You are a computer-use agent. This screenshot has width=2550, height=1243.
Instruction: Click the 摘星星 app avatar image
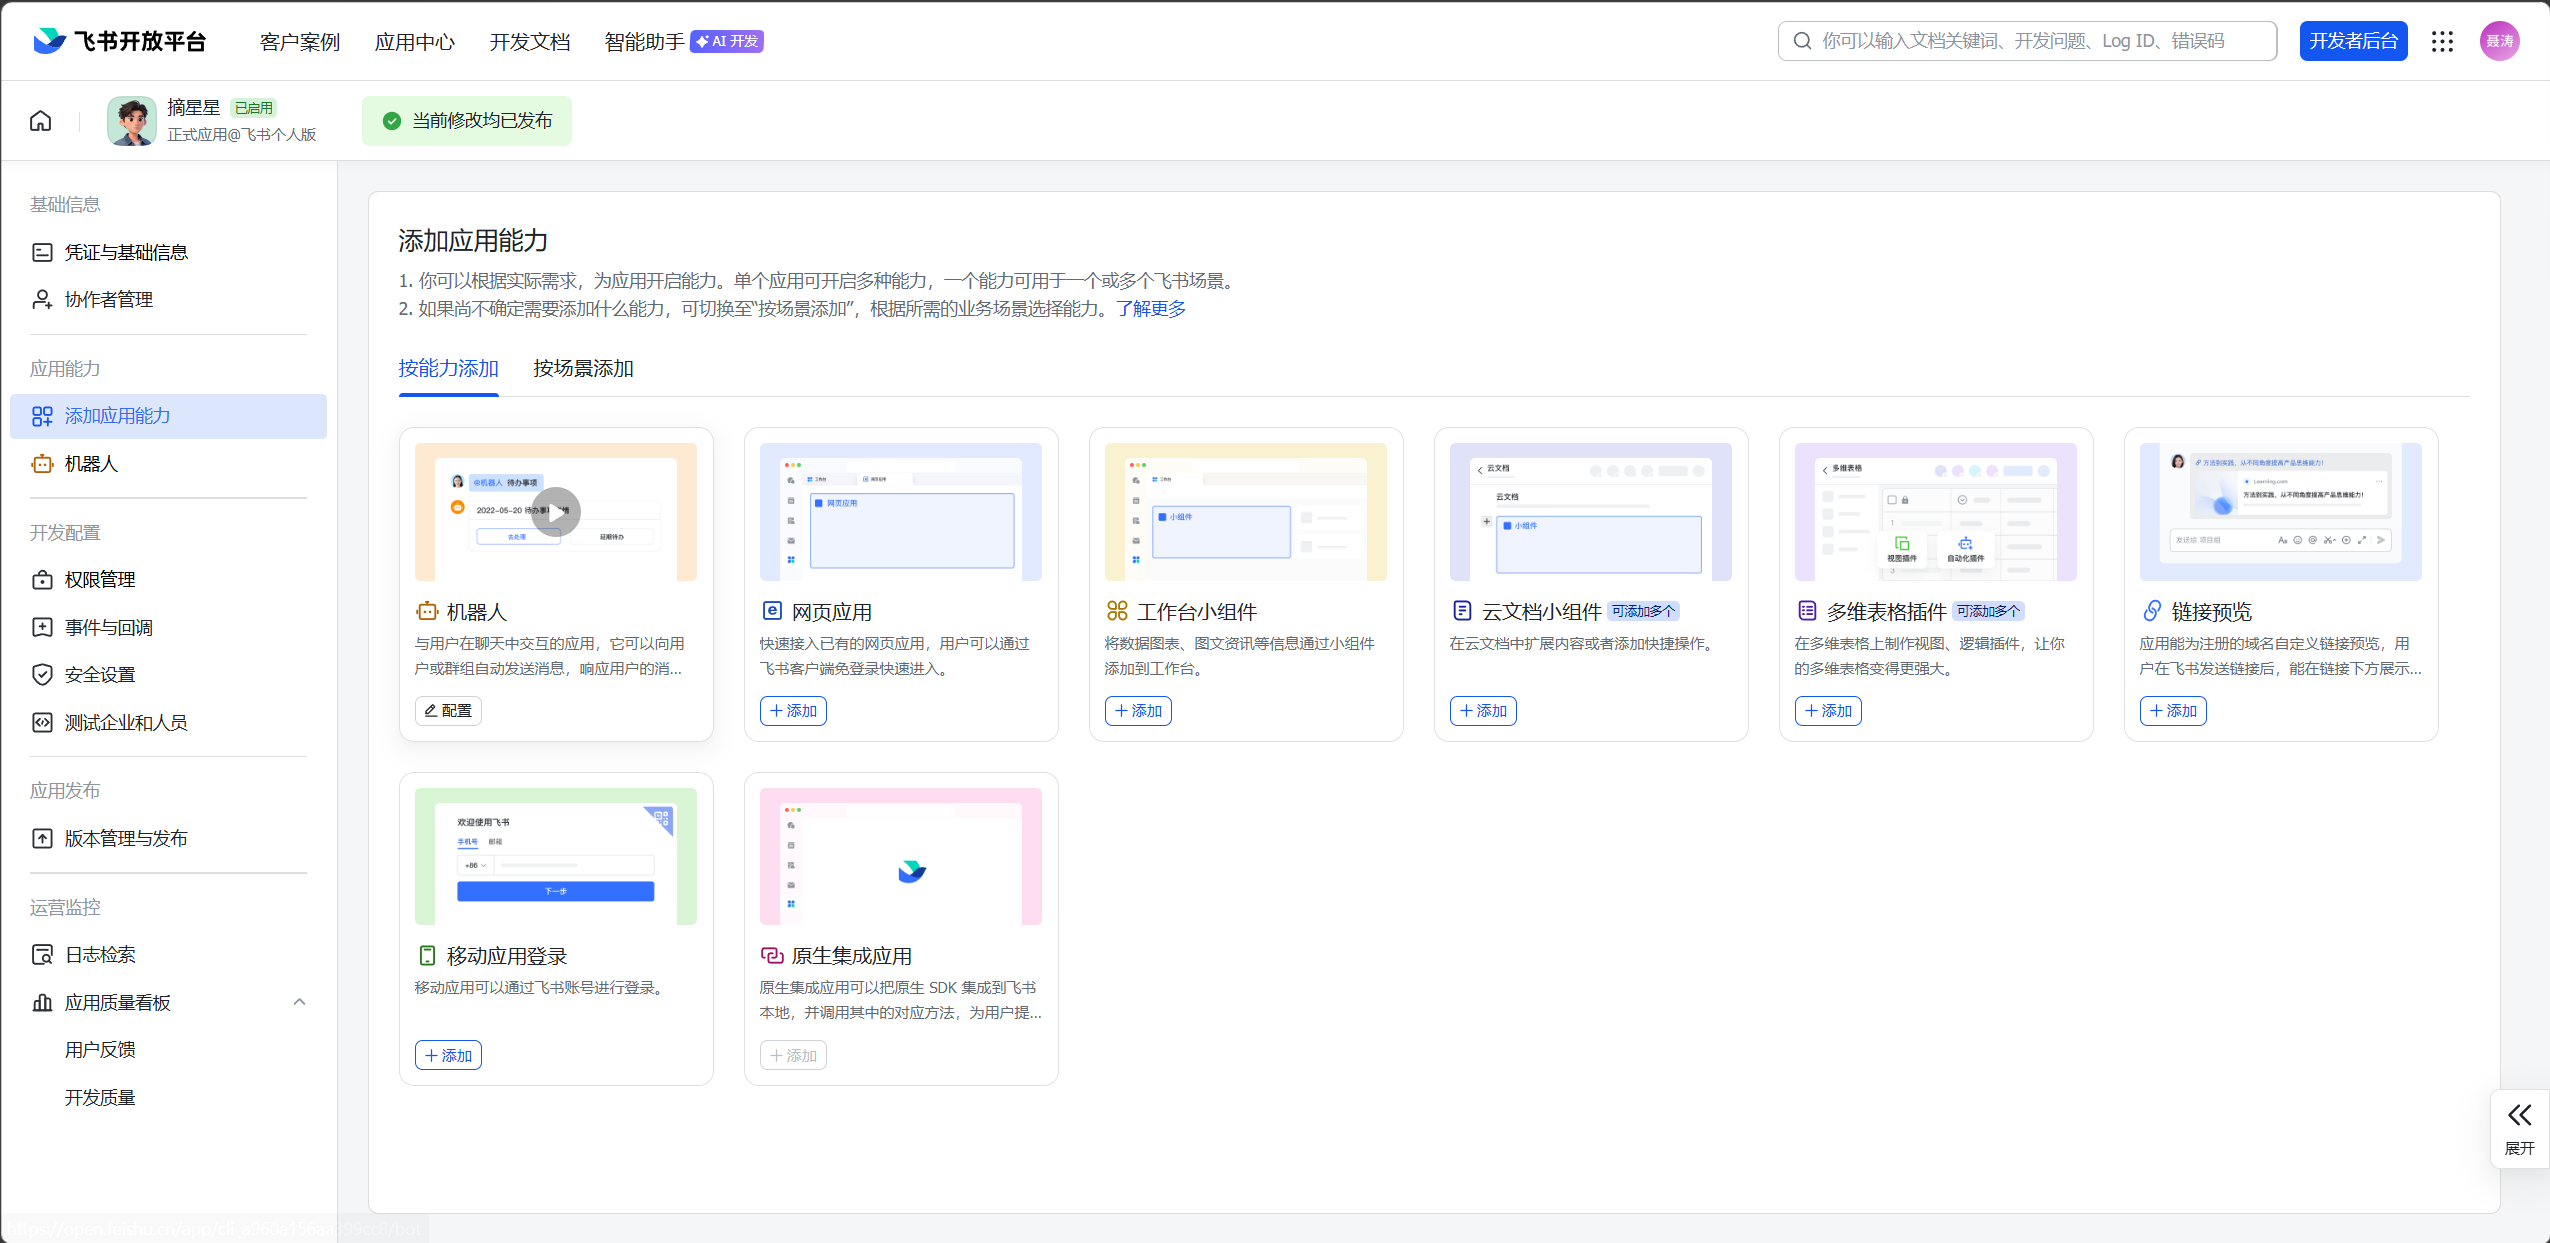(x=132, y=121)
